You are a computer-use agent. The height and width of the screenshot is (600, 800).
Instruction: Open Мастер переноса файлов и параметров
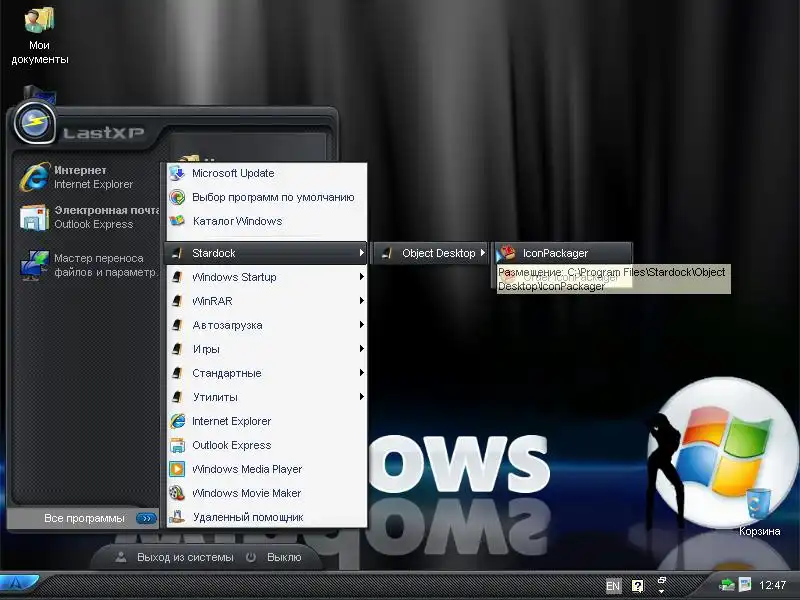(88, 265)
